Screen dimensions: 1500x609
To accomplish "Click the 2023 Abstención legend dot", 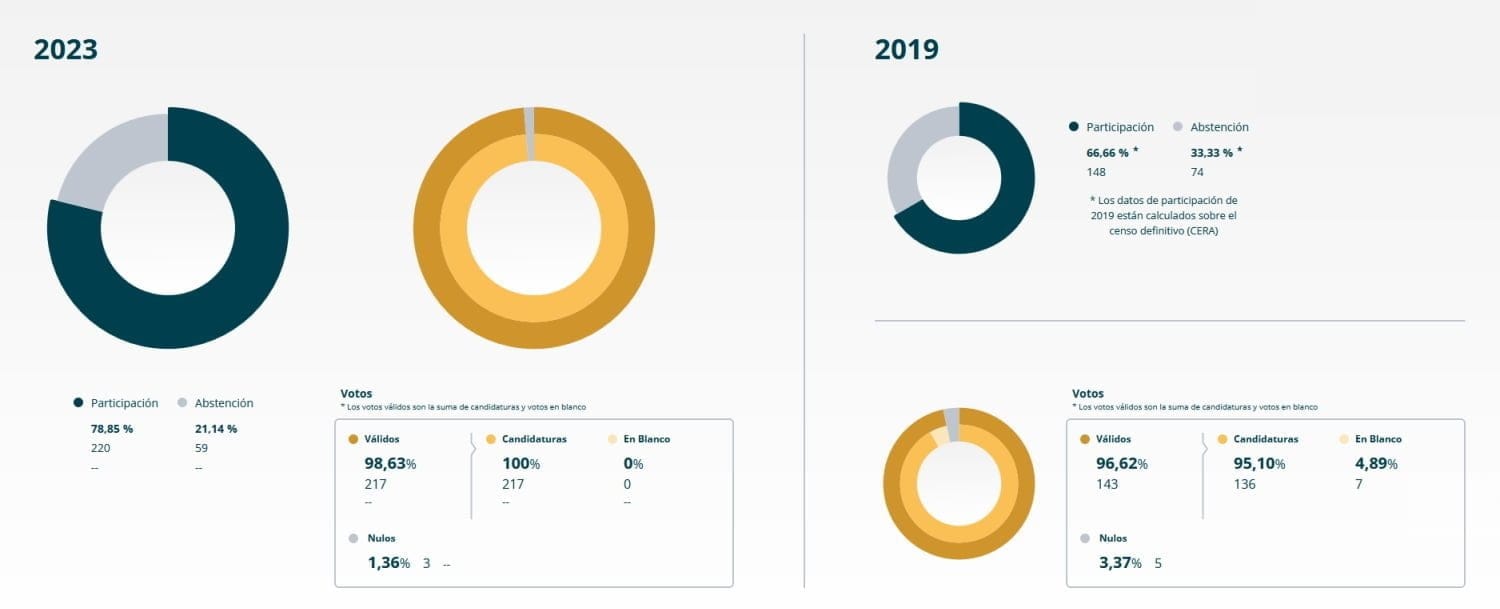I will coord(181,403).
